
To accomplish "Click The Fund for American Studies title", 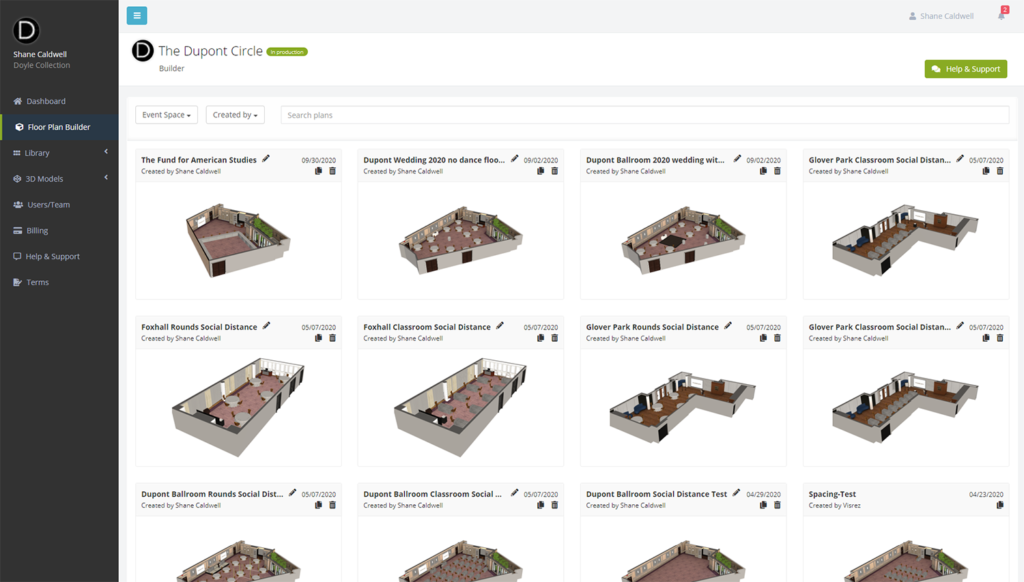I will (x=199, y=160).
